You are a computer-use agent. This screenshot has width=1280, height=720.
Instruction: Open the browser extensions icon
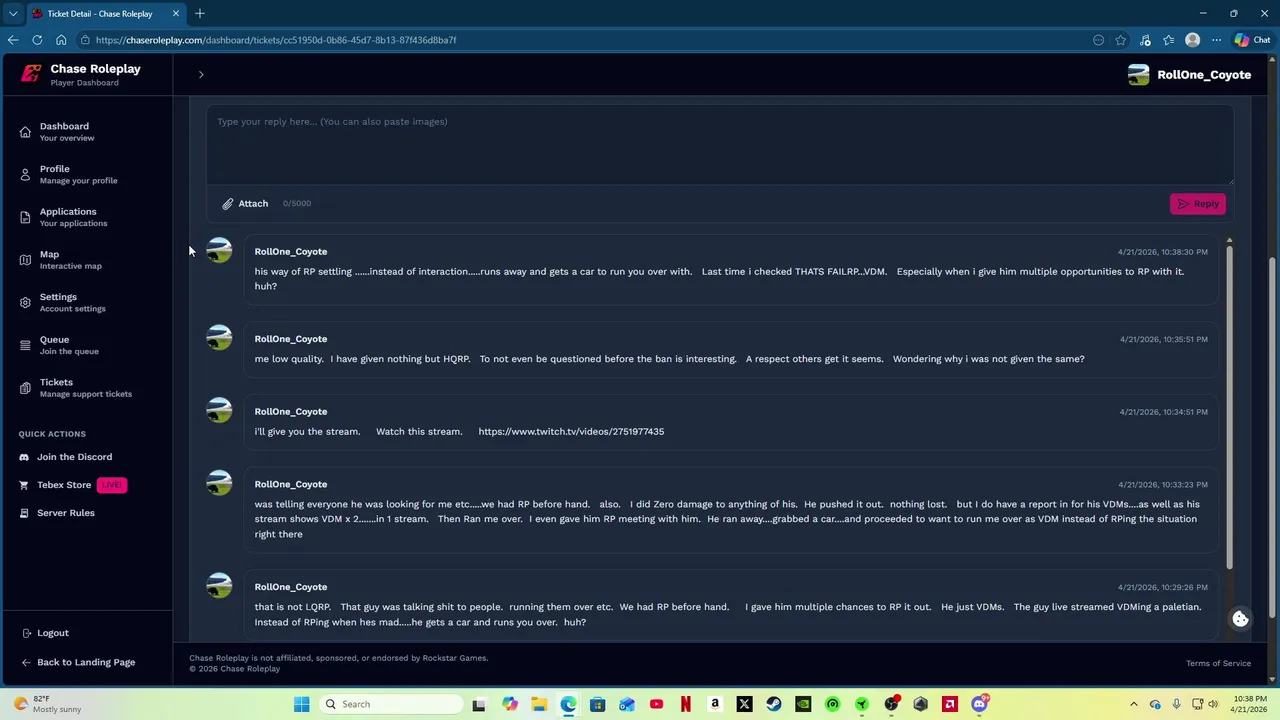pos(1145,40)
